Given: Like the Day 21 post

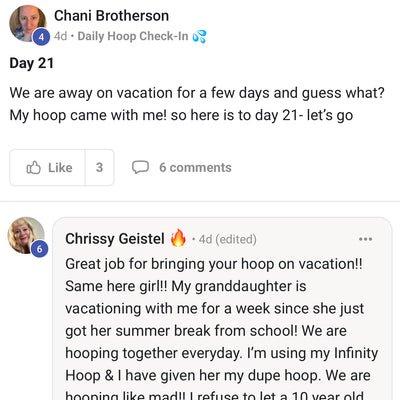Looking at the screenshot, I should tap(47, 167).
